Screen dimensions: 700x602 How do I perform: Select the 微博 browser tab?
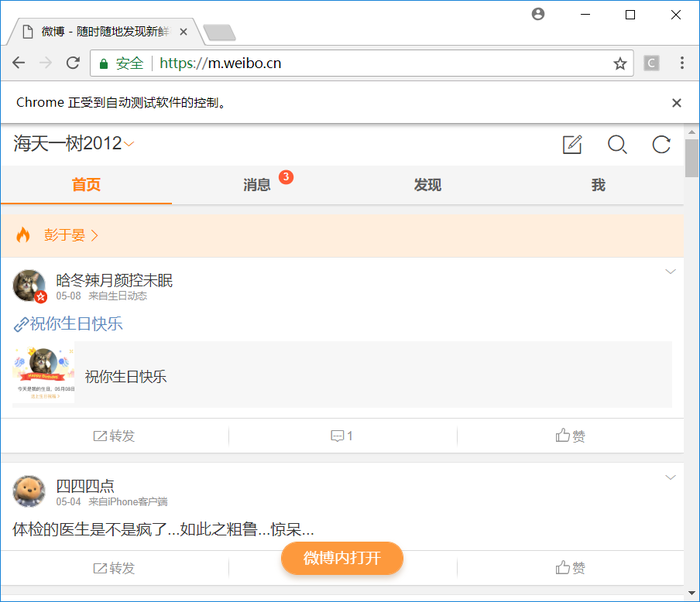[x=105, y=32]
